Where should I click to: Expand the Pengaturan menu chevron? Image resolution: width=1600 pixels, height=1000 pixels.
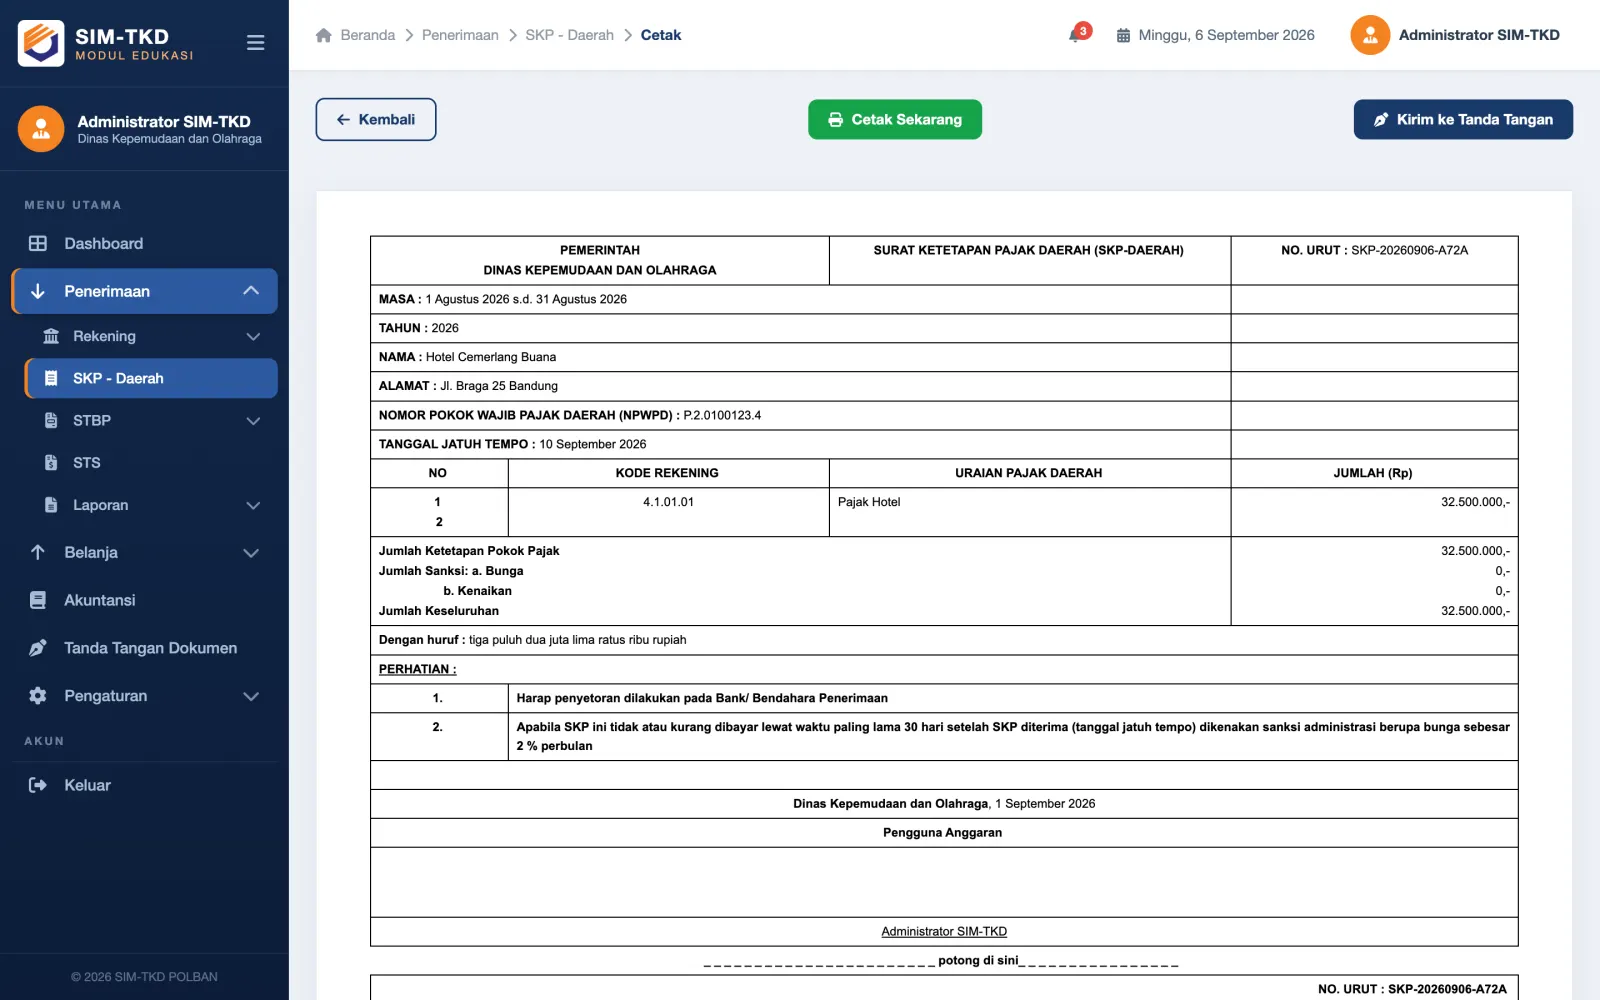tap(251, 696)
